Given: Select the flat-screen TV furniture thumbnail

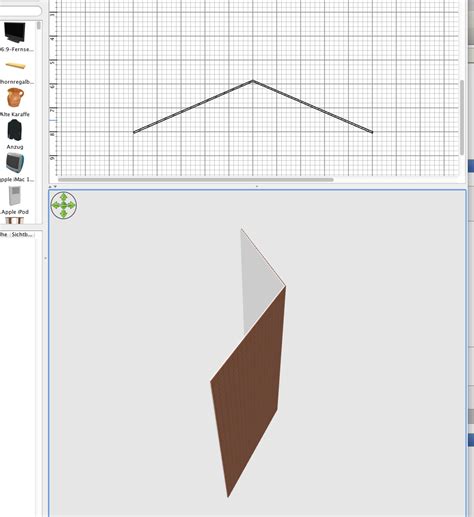Looking at the screenshot, I should pos(15,32).
